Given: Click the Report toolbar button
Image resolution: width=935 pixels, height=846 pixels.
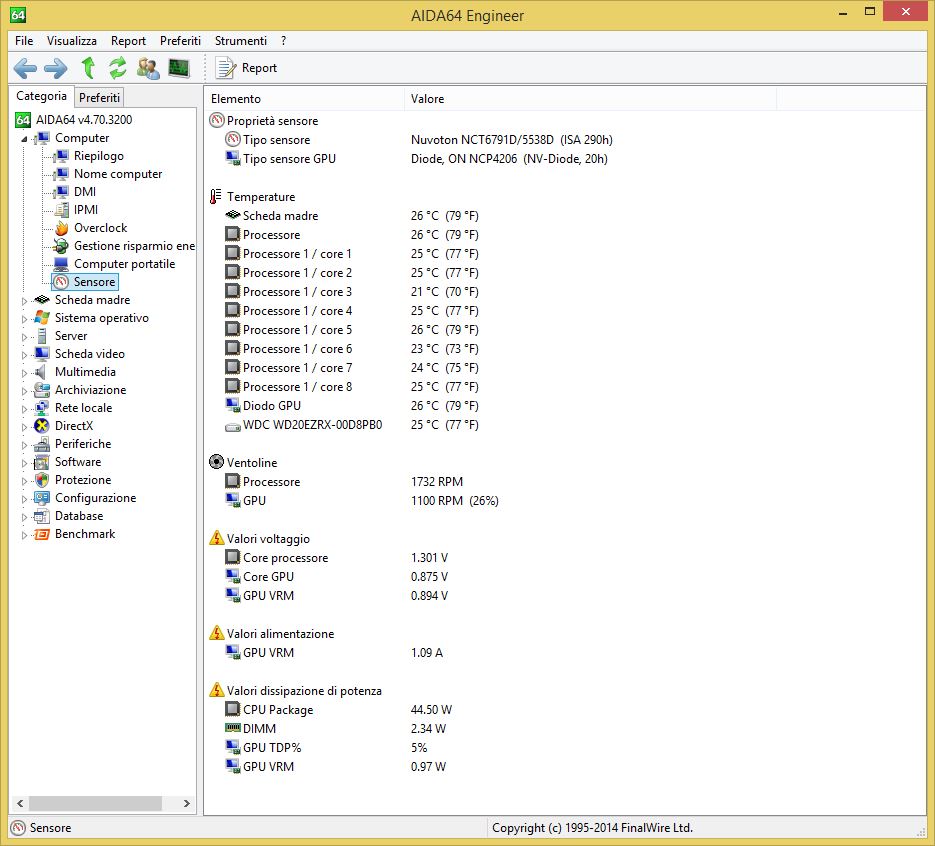Looking at the screenshot, I should point(247,68).
